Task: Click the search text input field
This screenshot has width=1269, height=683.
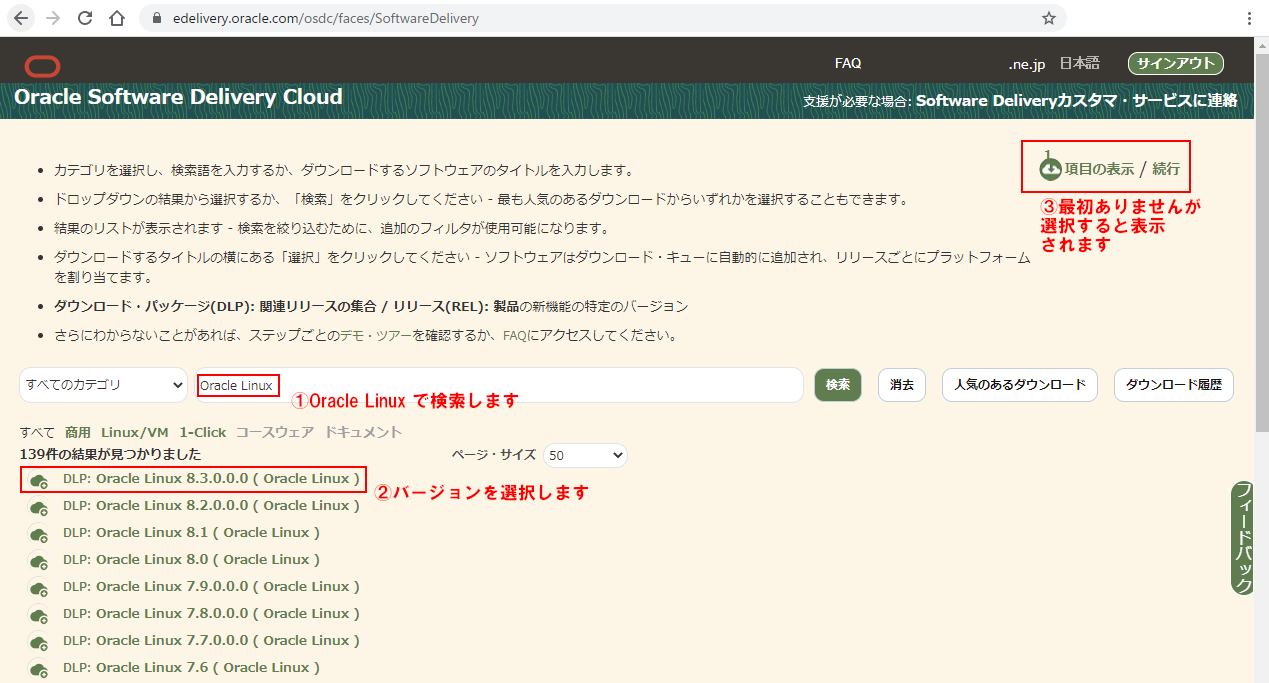Action: (x=540, y=385)
